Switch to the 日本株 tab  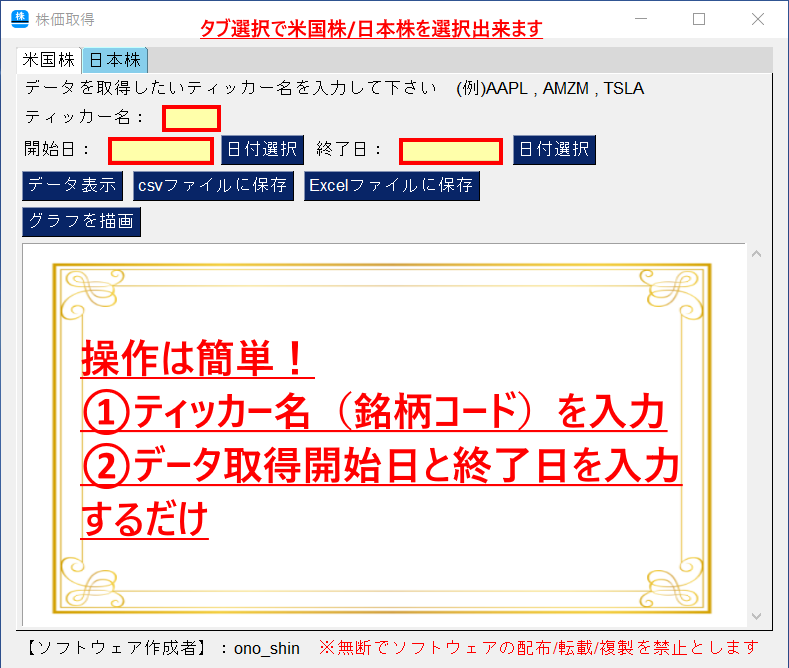pyautogui.click(x=115, y=60)
